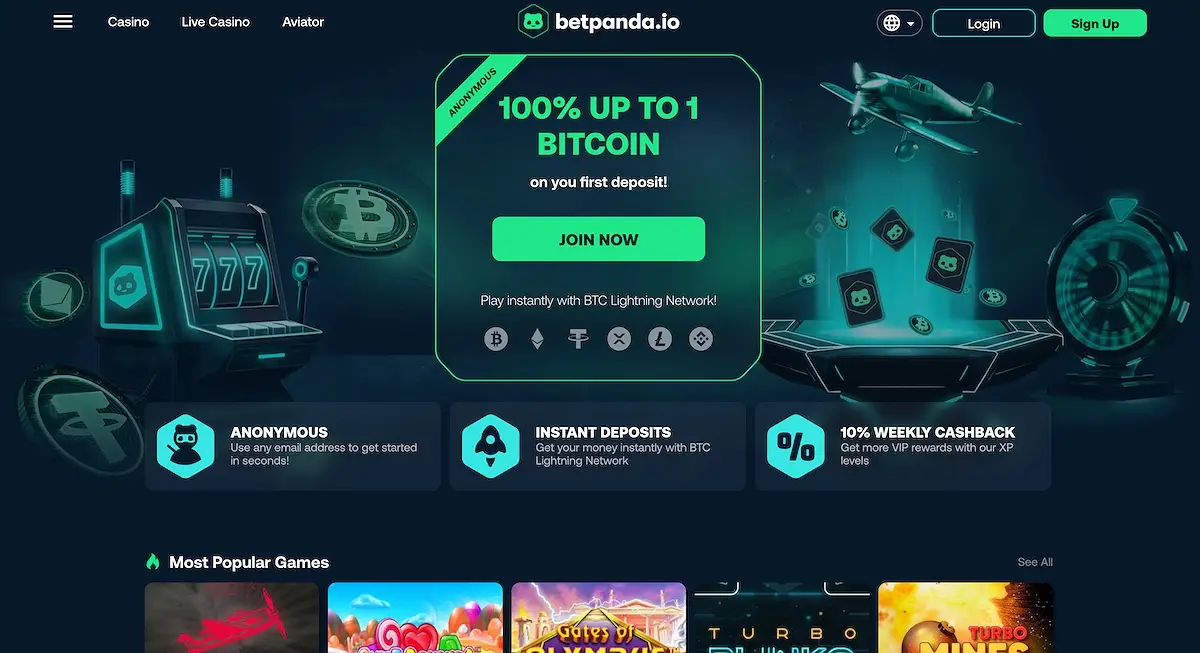Click the BNB currency icon
1200x653 pixels.
pyautogui.click(x=701, y=339)
